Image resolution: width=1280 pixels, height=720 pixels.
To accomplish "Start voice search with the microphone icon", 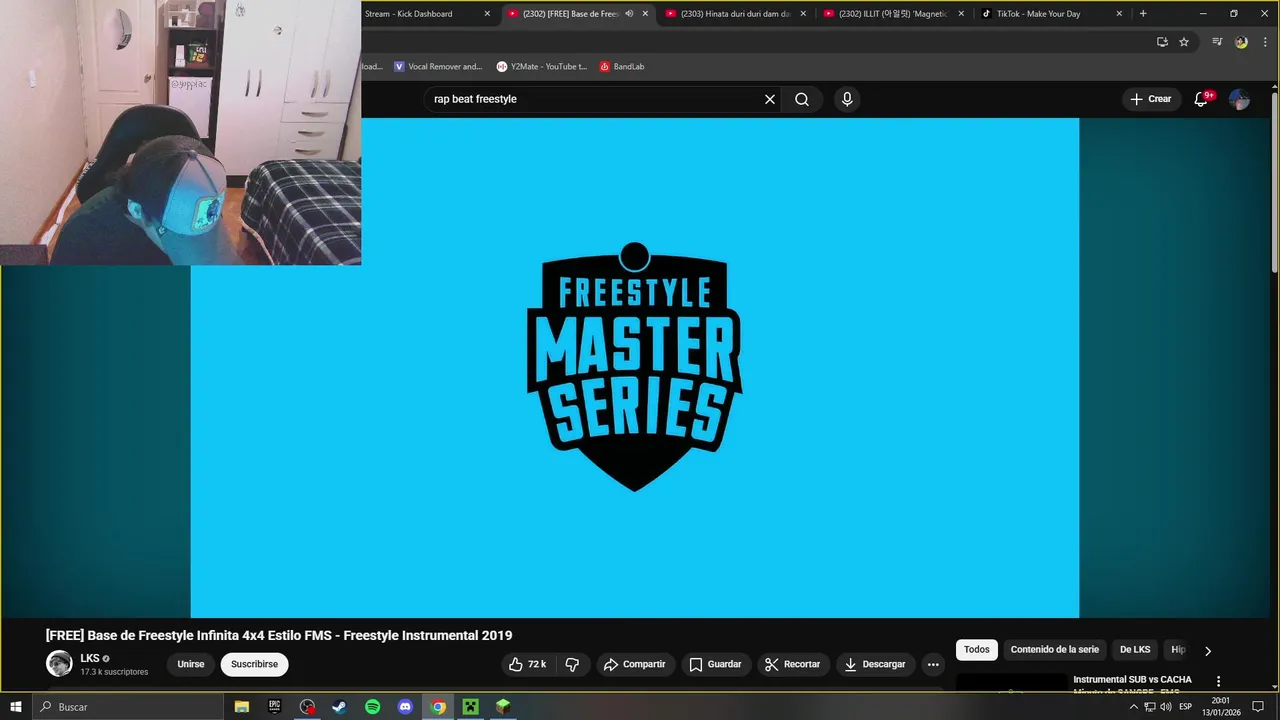I will click(x=847, y=99).
